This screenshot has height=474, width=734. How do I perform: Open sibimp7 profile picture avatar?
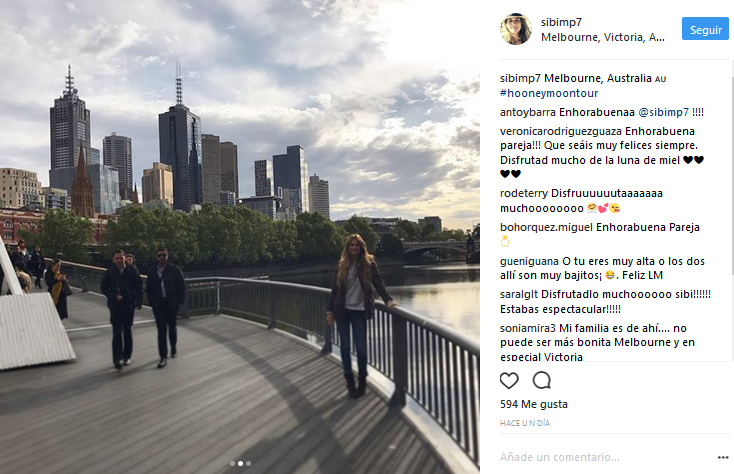[x=516, y=29]
